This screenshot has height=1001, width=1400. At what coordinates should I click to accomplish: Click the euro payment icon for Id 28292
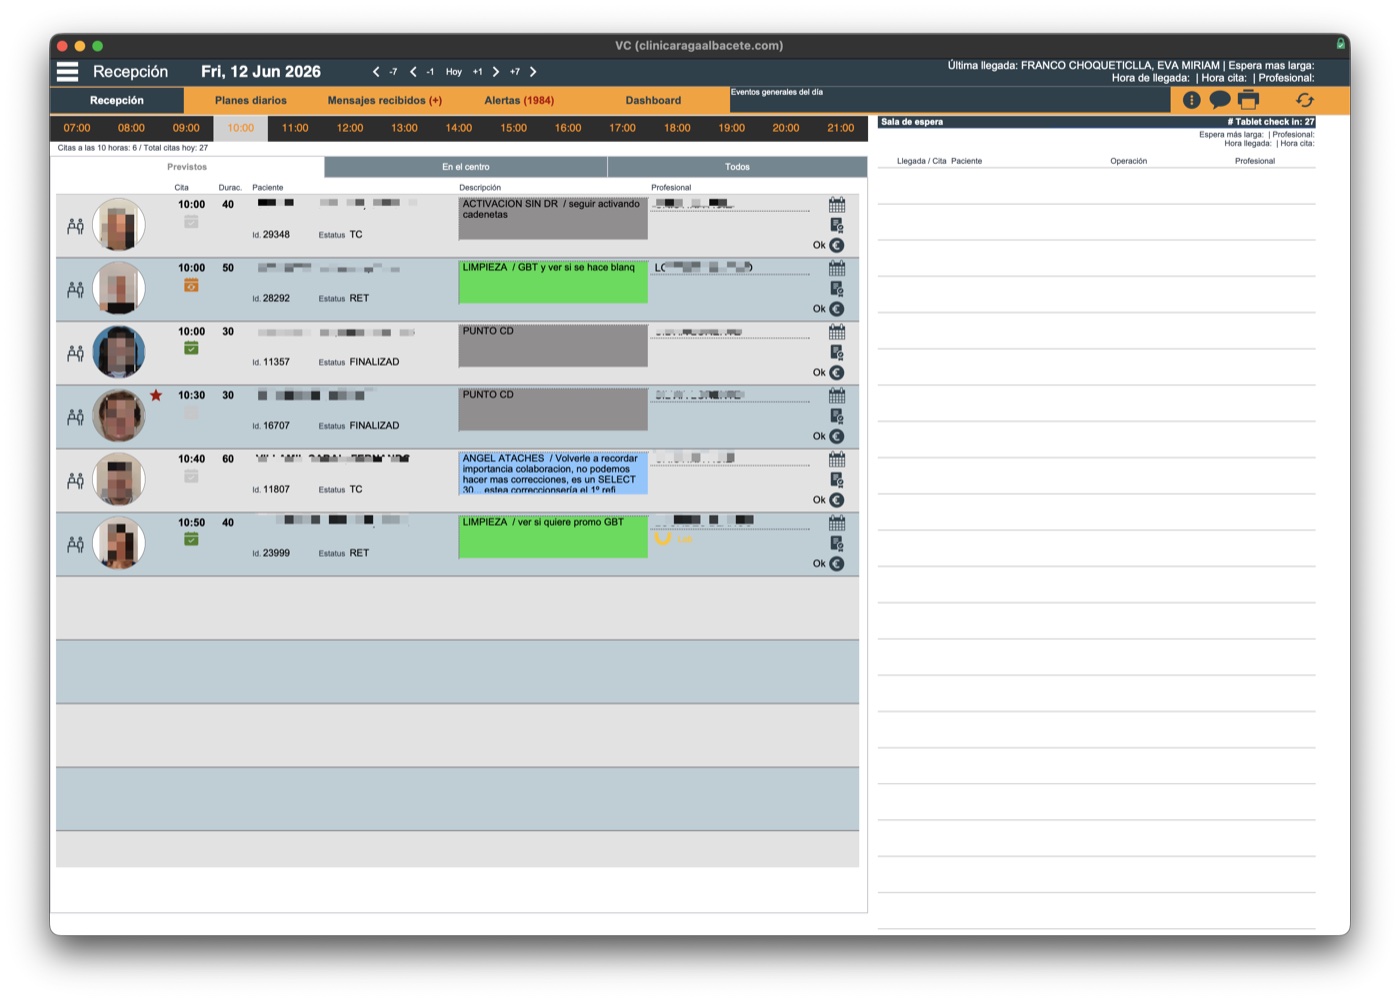coord(837,309)
